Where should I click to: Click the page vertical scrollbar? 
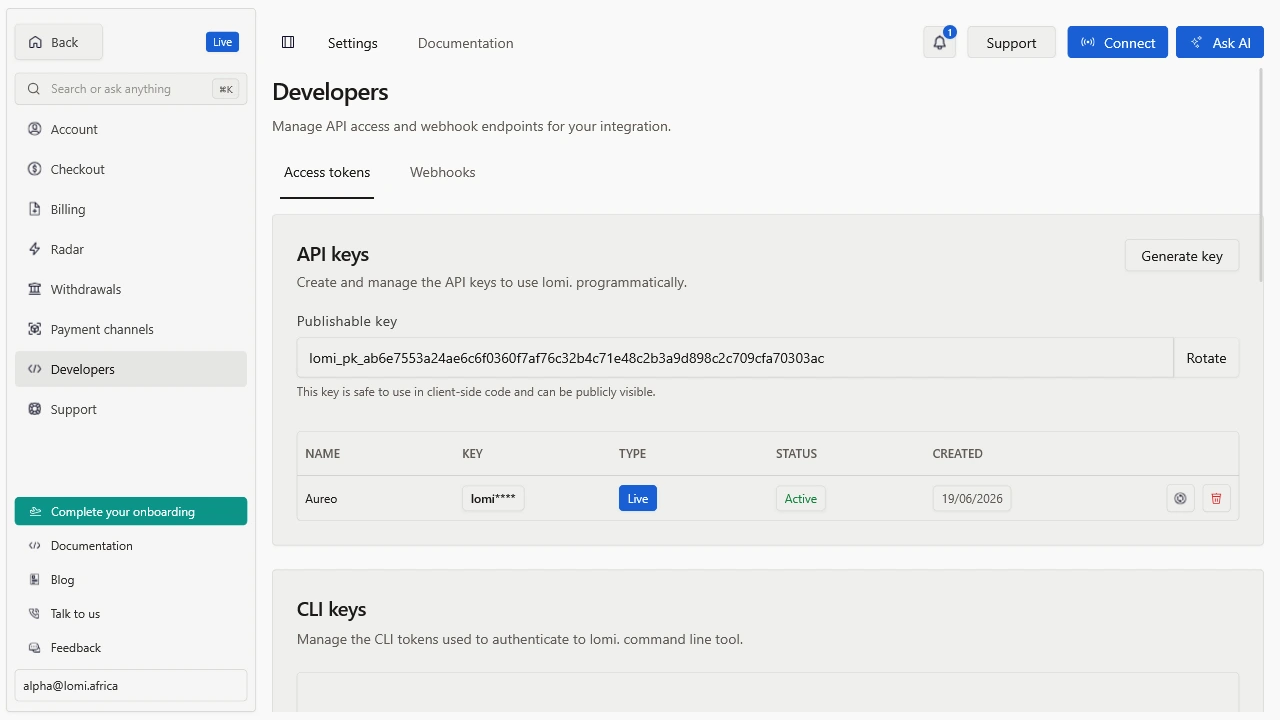click(1262, 175)
